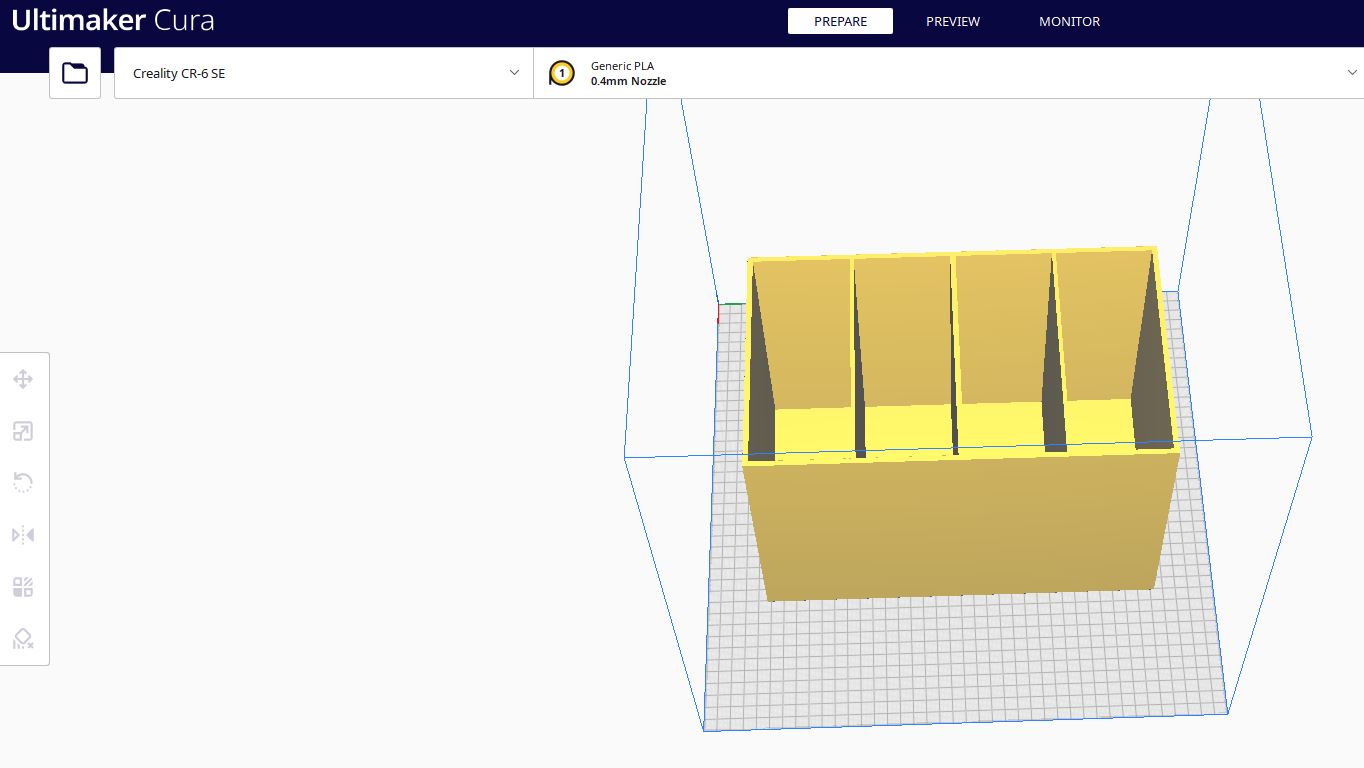Switch to the PREPARE stage
The width and height of the screenshot is (1364, 768).
click(x=840, y=21)
